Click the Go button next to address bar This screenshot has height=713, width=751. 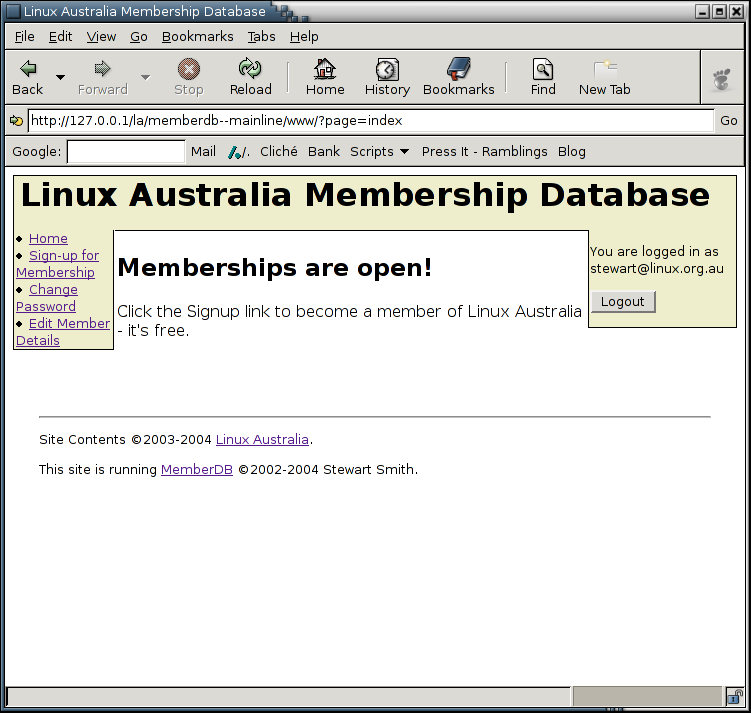(728, 121)
